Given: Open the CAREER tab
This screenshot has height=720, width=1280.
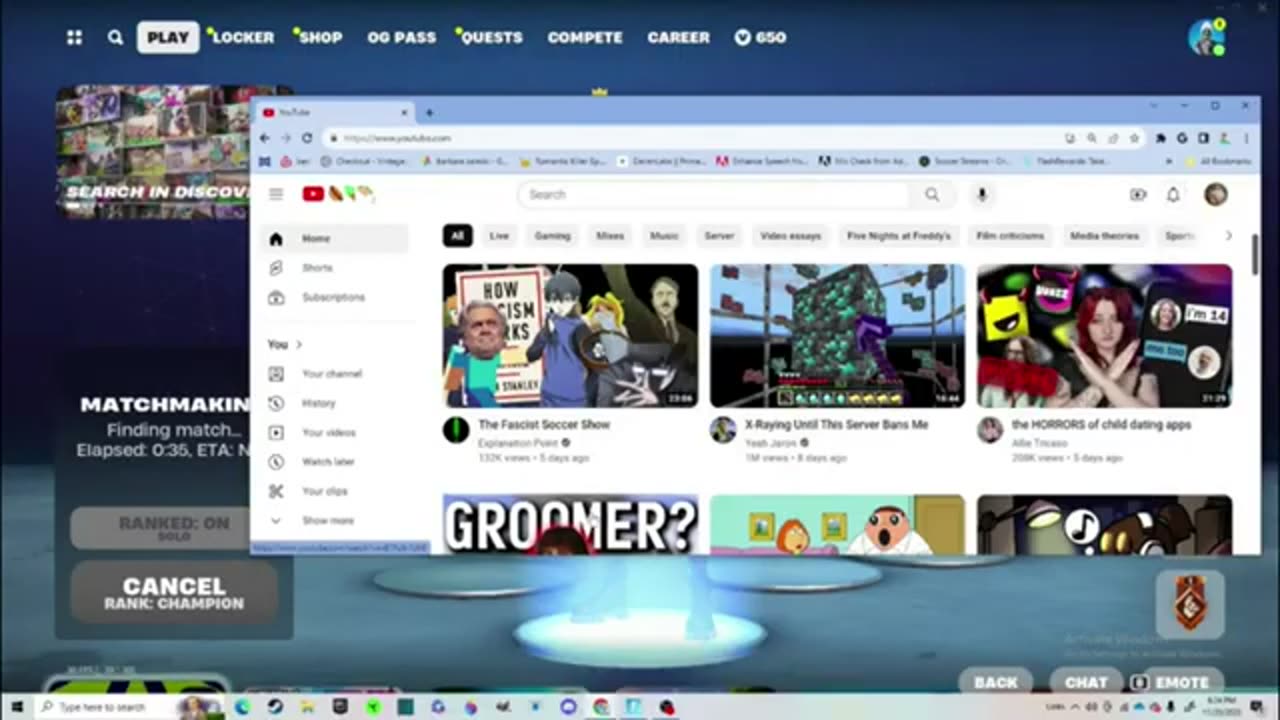Looking at the screenshot, I should 678,37.
